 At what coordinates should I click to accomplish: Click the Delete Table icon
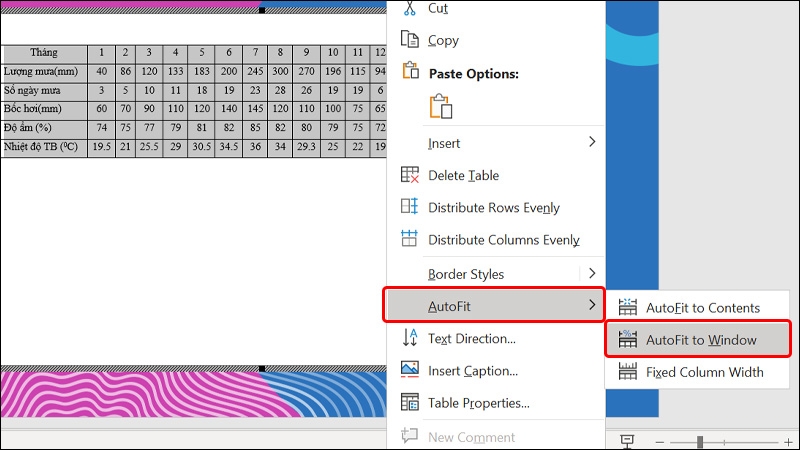coord(410,175)
